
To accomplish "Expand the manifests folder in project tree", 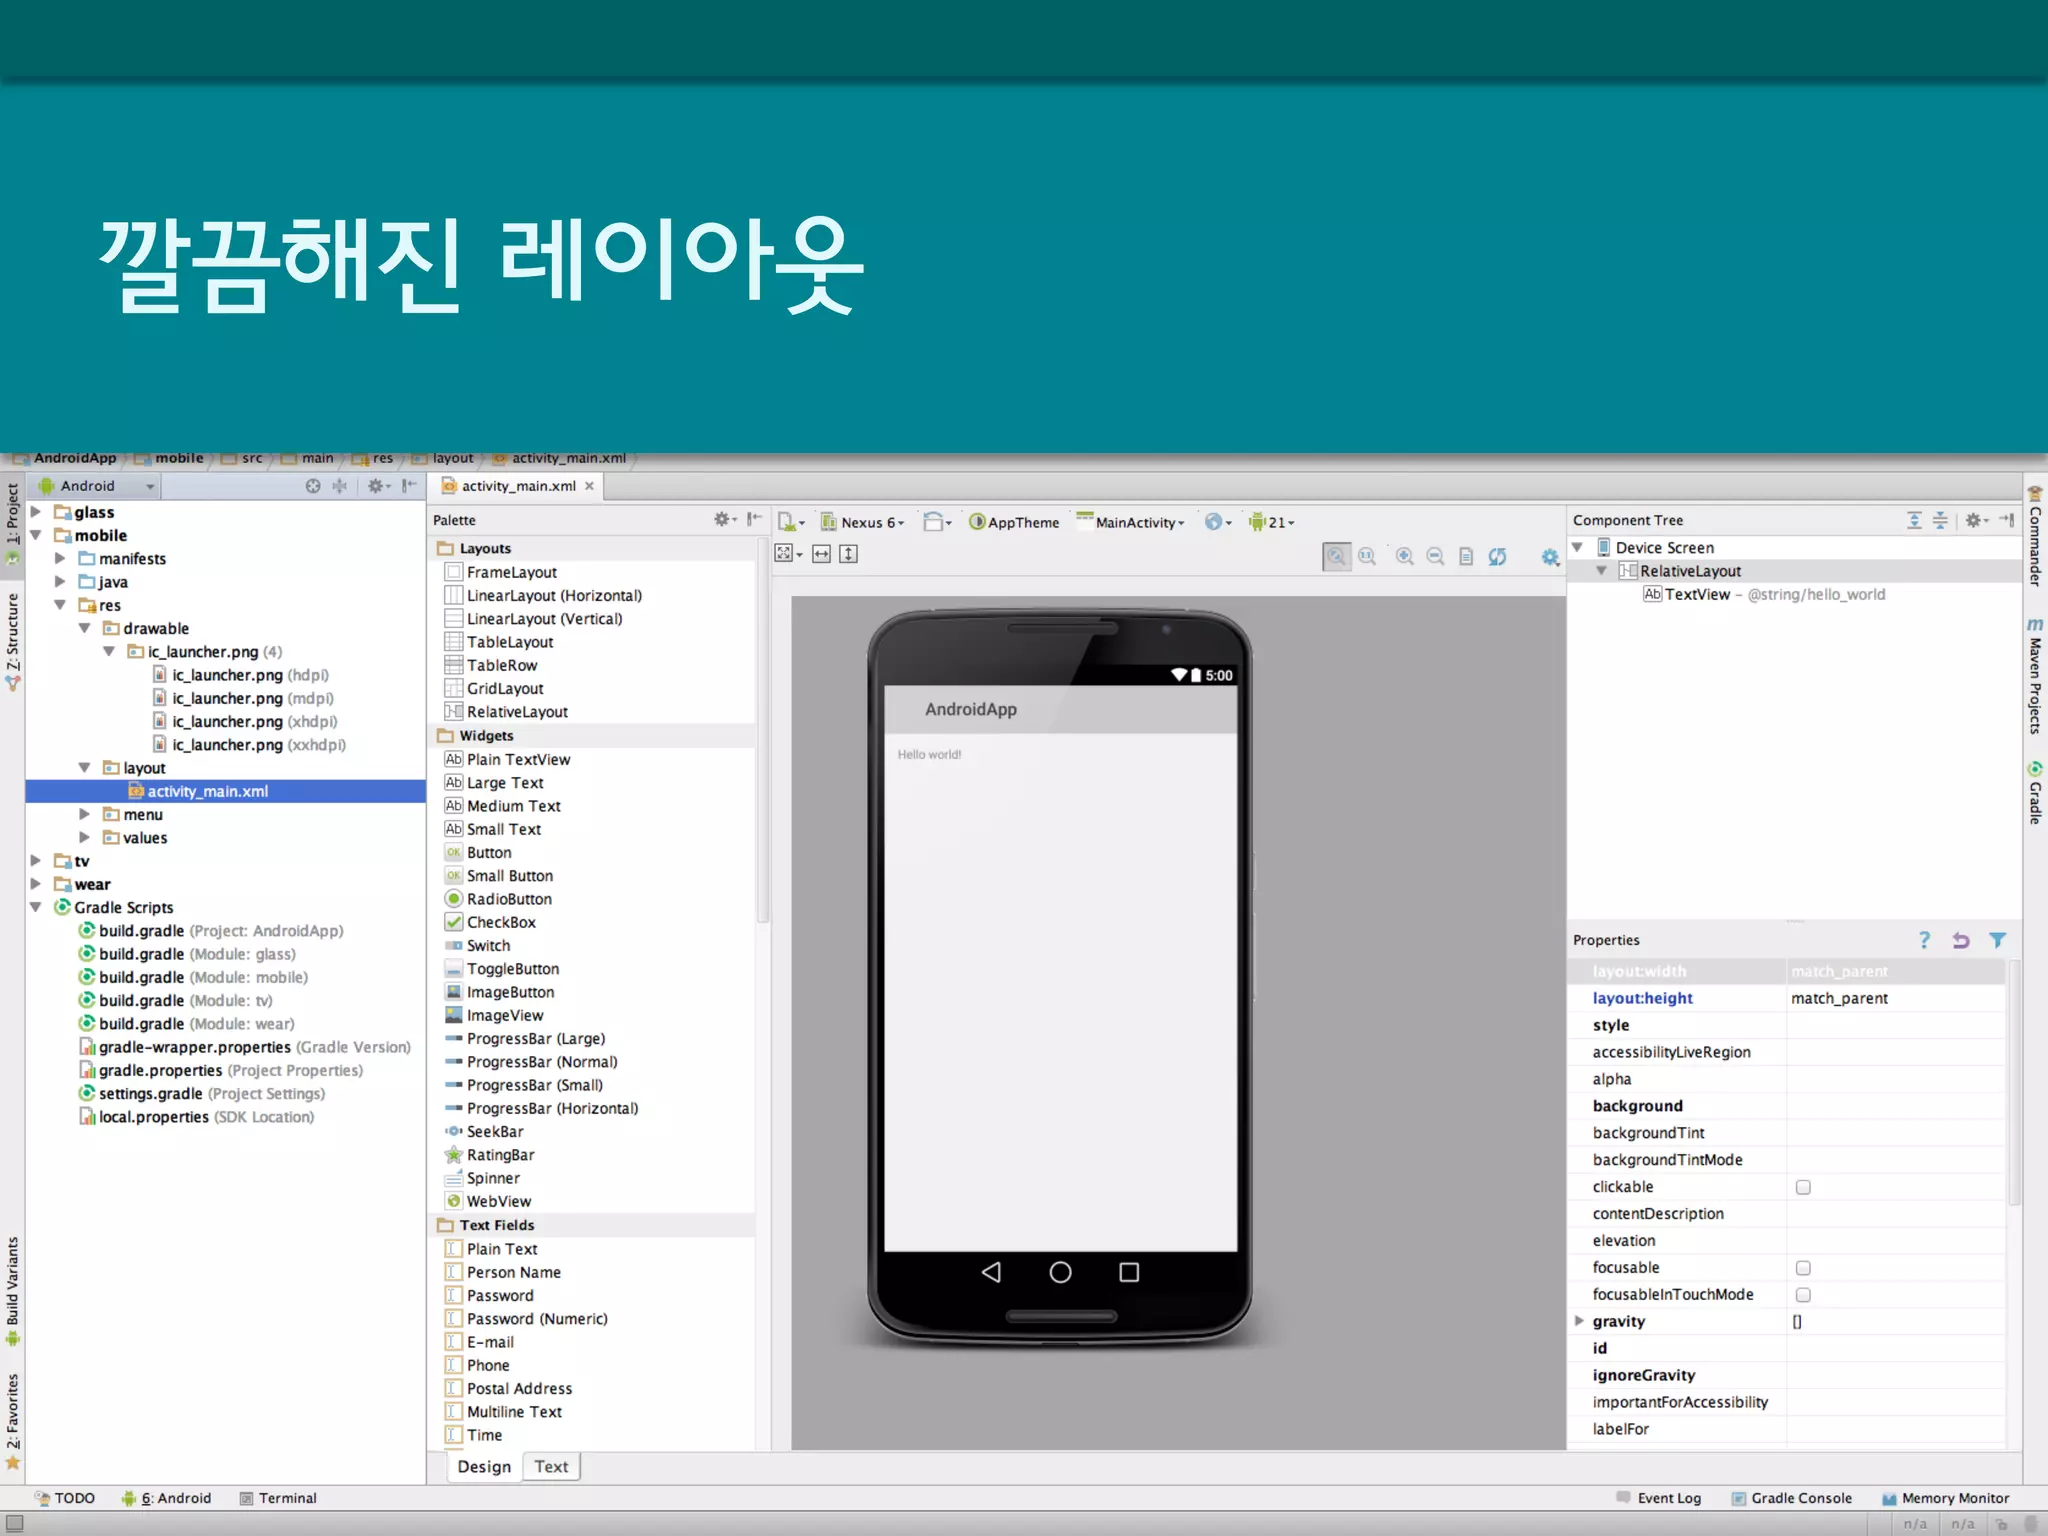I will click(60, 558).
